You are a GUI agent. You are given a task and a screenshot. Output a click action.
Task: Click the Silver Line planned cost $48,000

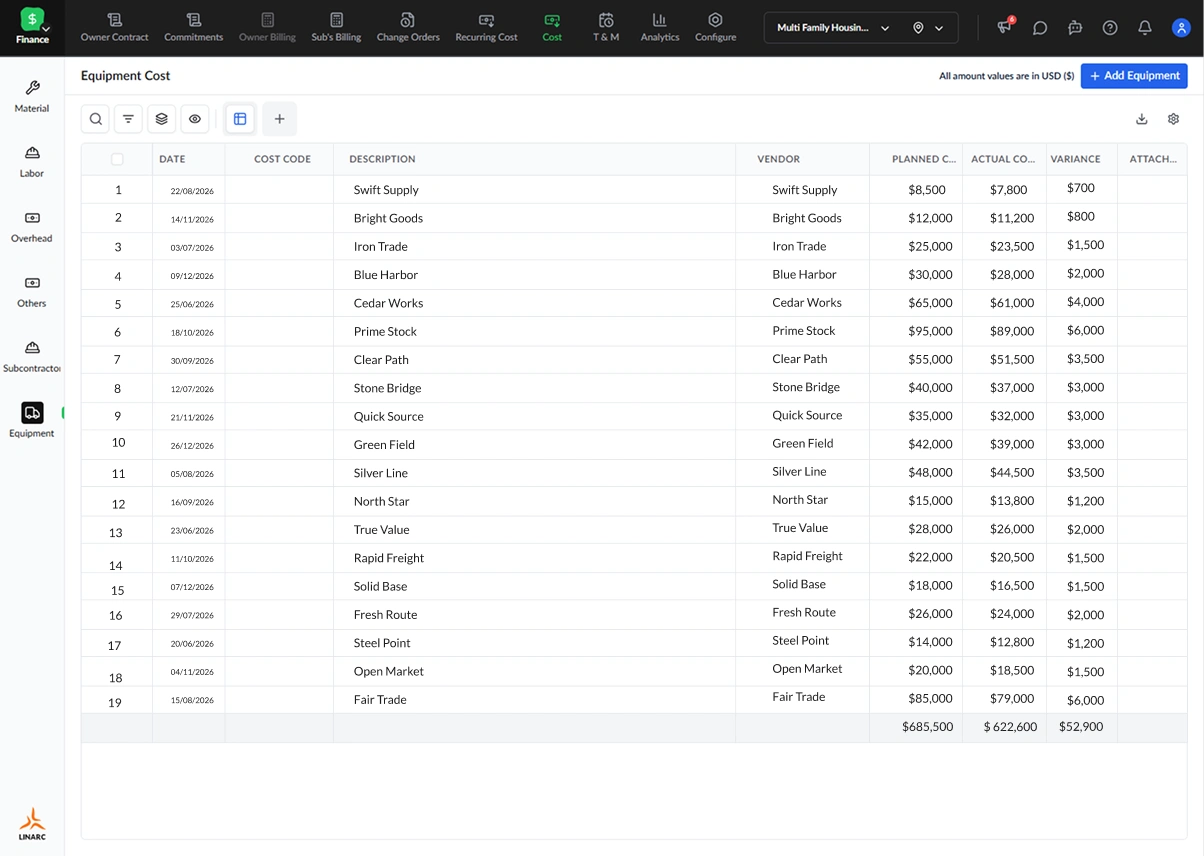930,473
